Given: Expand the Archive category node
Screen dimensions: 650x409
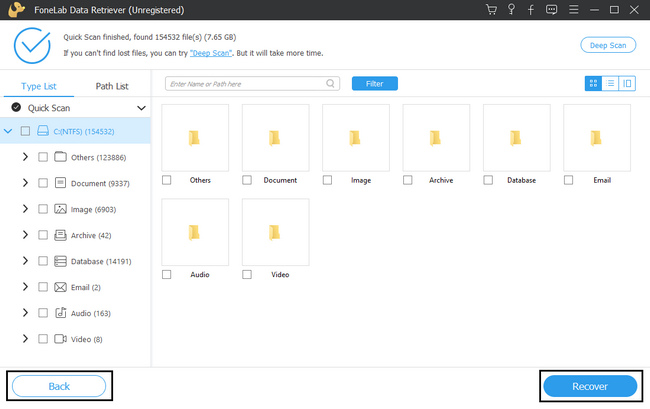Looking at the screenshot, I should (25, 235).
